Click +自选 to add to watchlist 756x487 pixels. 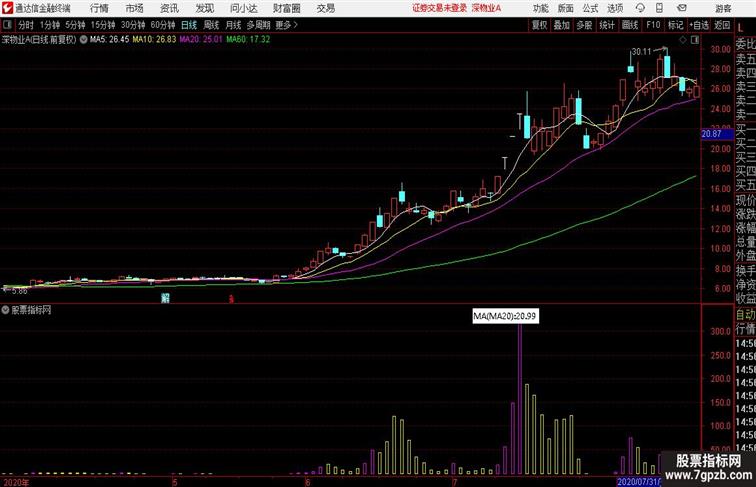coord(699,25)
